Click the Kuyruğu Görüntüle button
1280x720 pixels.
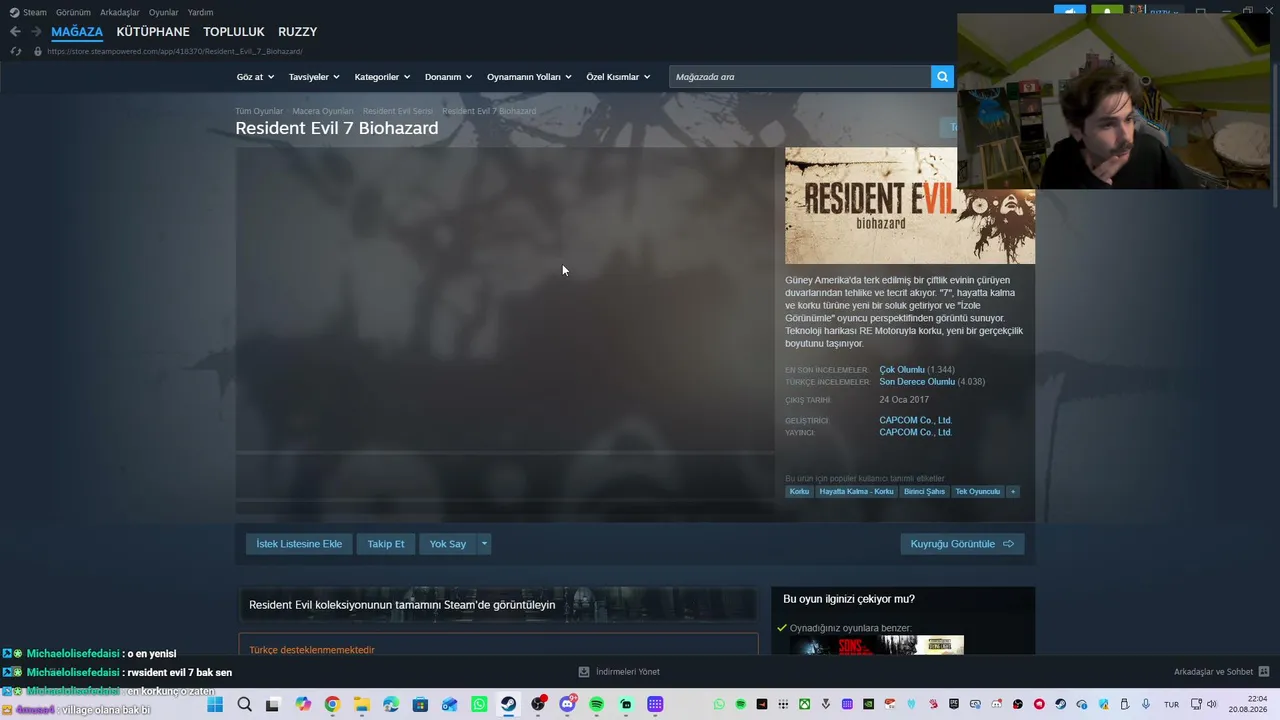coord(962,544)
